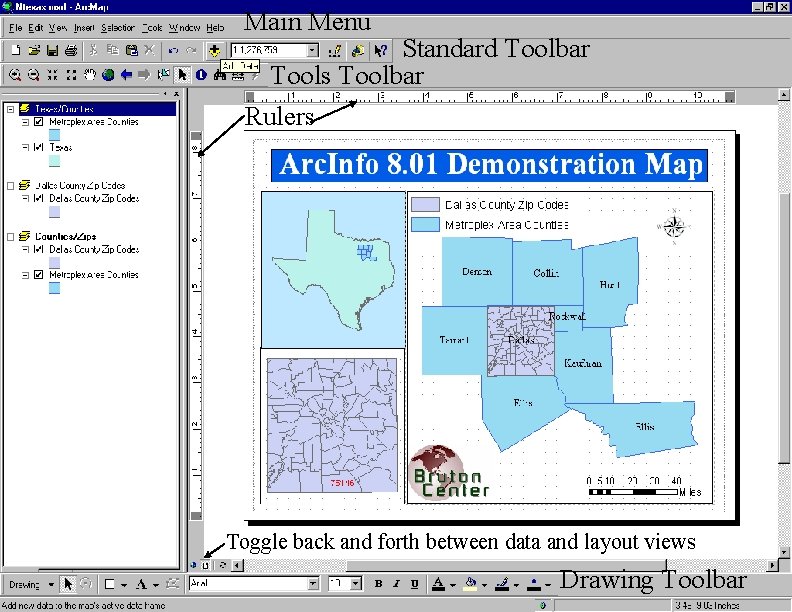Save the map with the floppy disk icon
The width and height of the screenshot is (792, 612).
(x=52, y=50)
